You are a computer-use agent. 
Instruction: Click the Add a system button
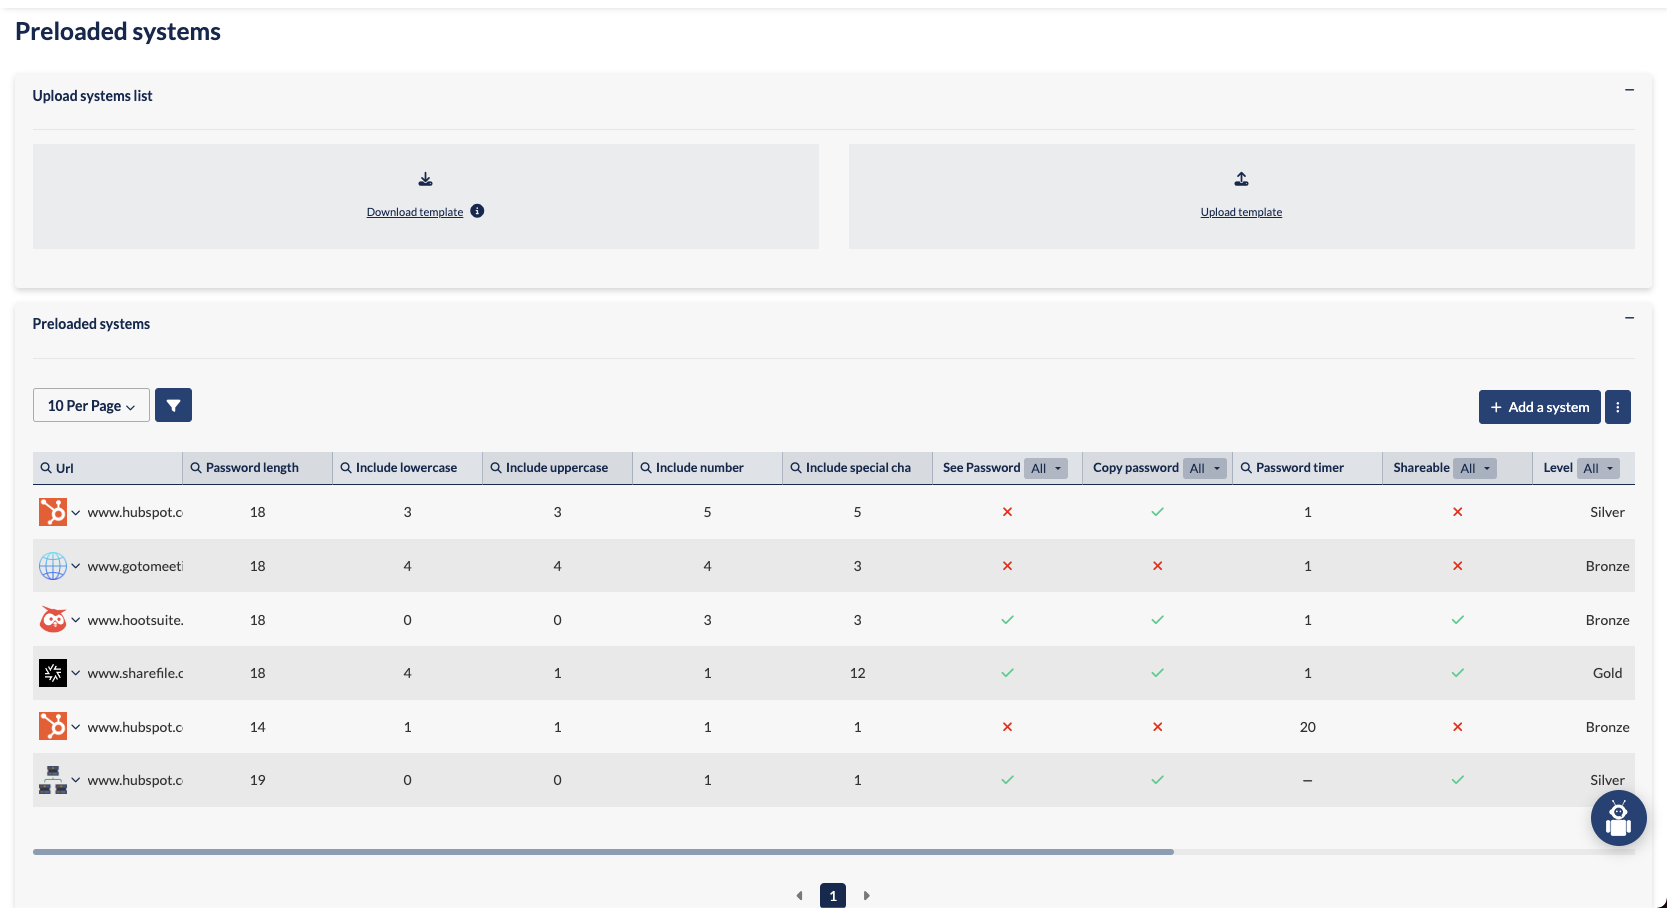click(x=1539, y=407)
